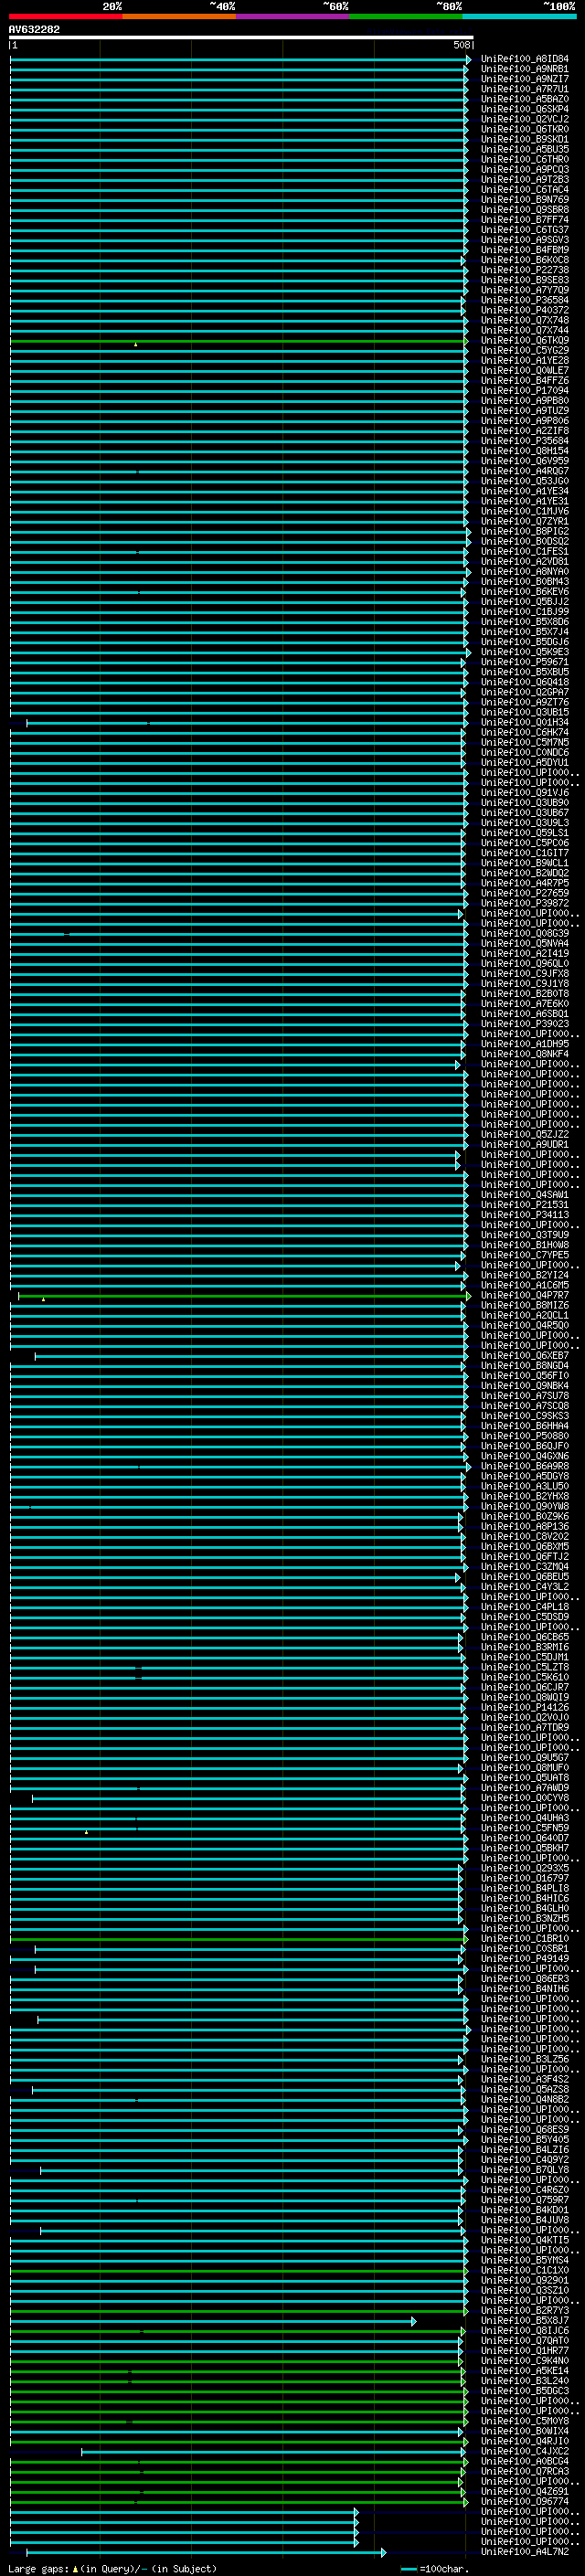
Task: Open hit UniRef100_O16797
Action: pos(525,1878)
